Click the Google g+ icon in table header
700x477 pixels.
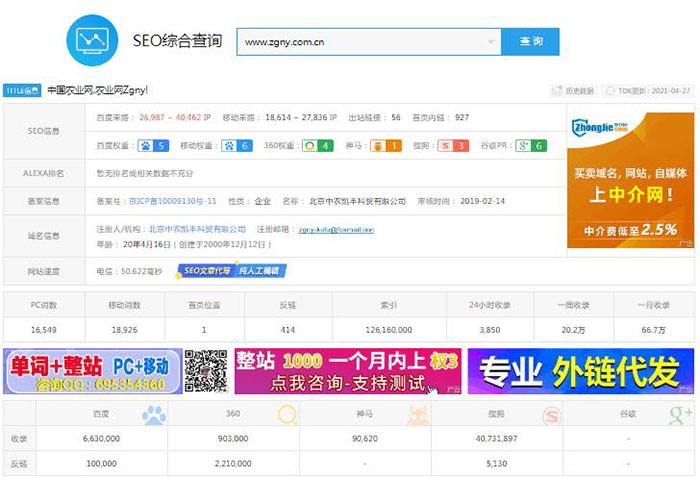point(681,415)
